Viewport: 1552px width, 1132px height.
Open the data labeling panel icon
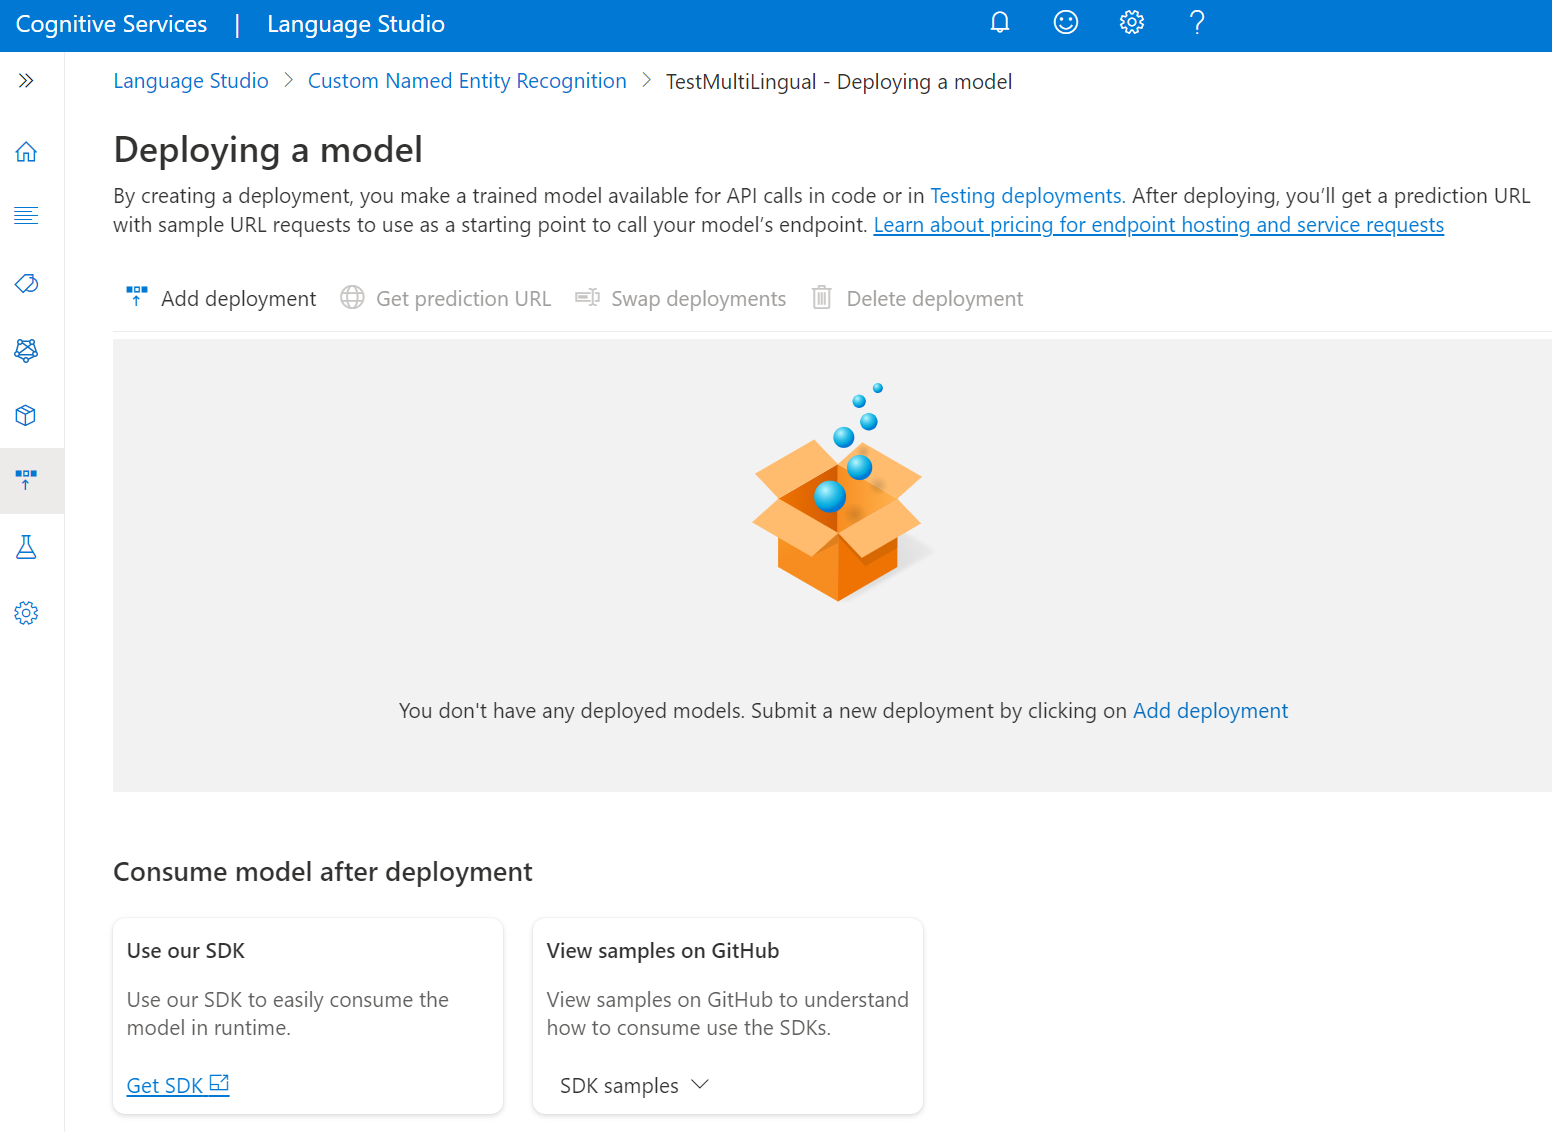(x=26, y=215)
